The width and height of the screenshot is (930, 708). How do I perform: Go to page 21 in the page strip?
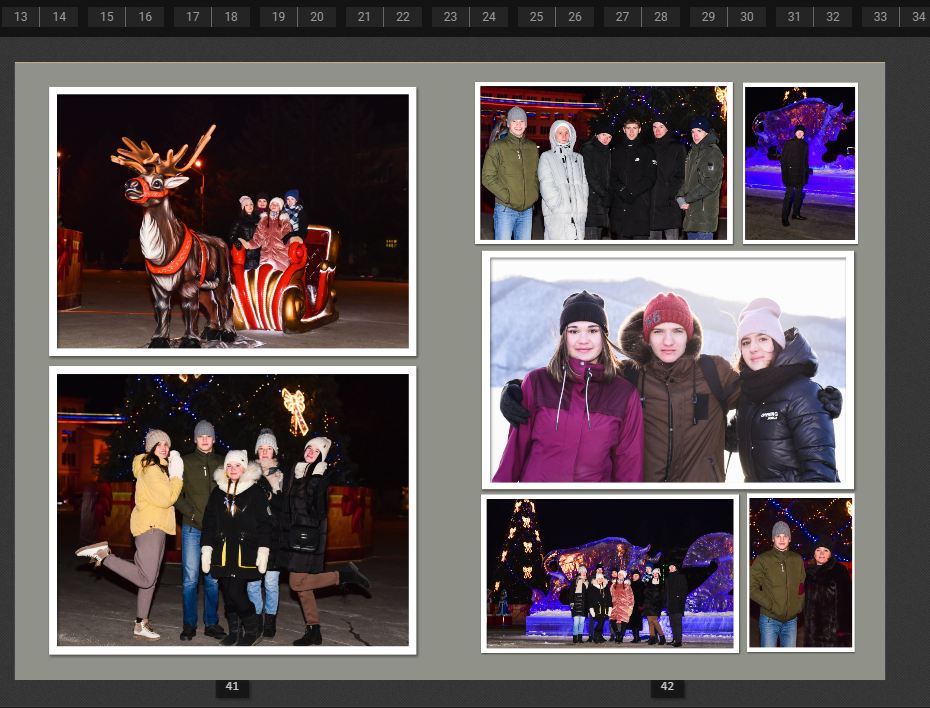(x=364, y=17)
